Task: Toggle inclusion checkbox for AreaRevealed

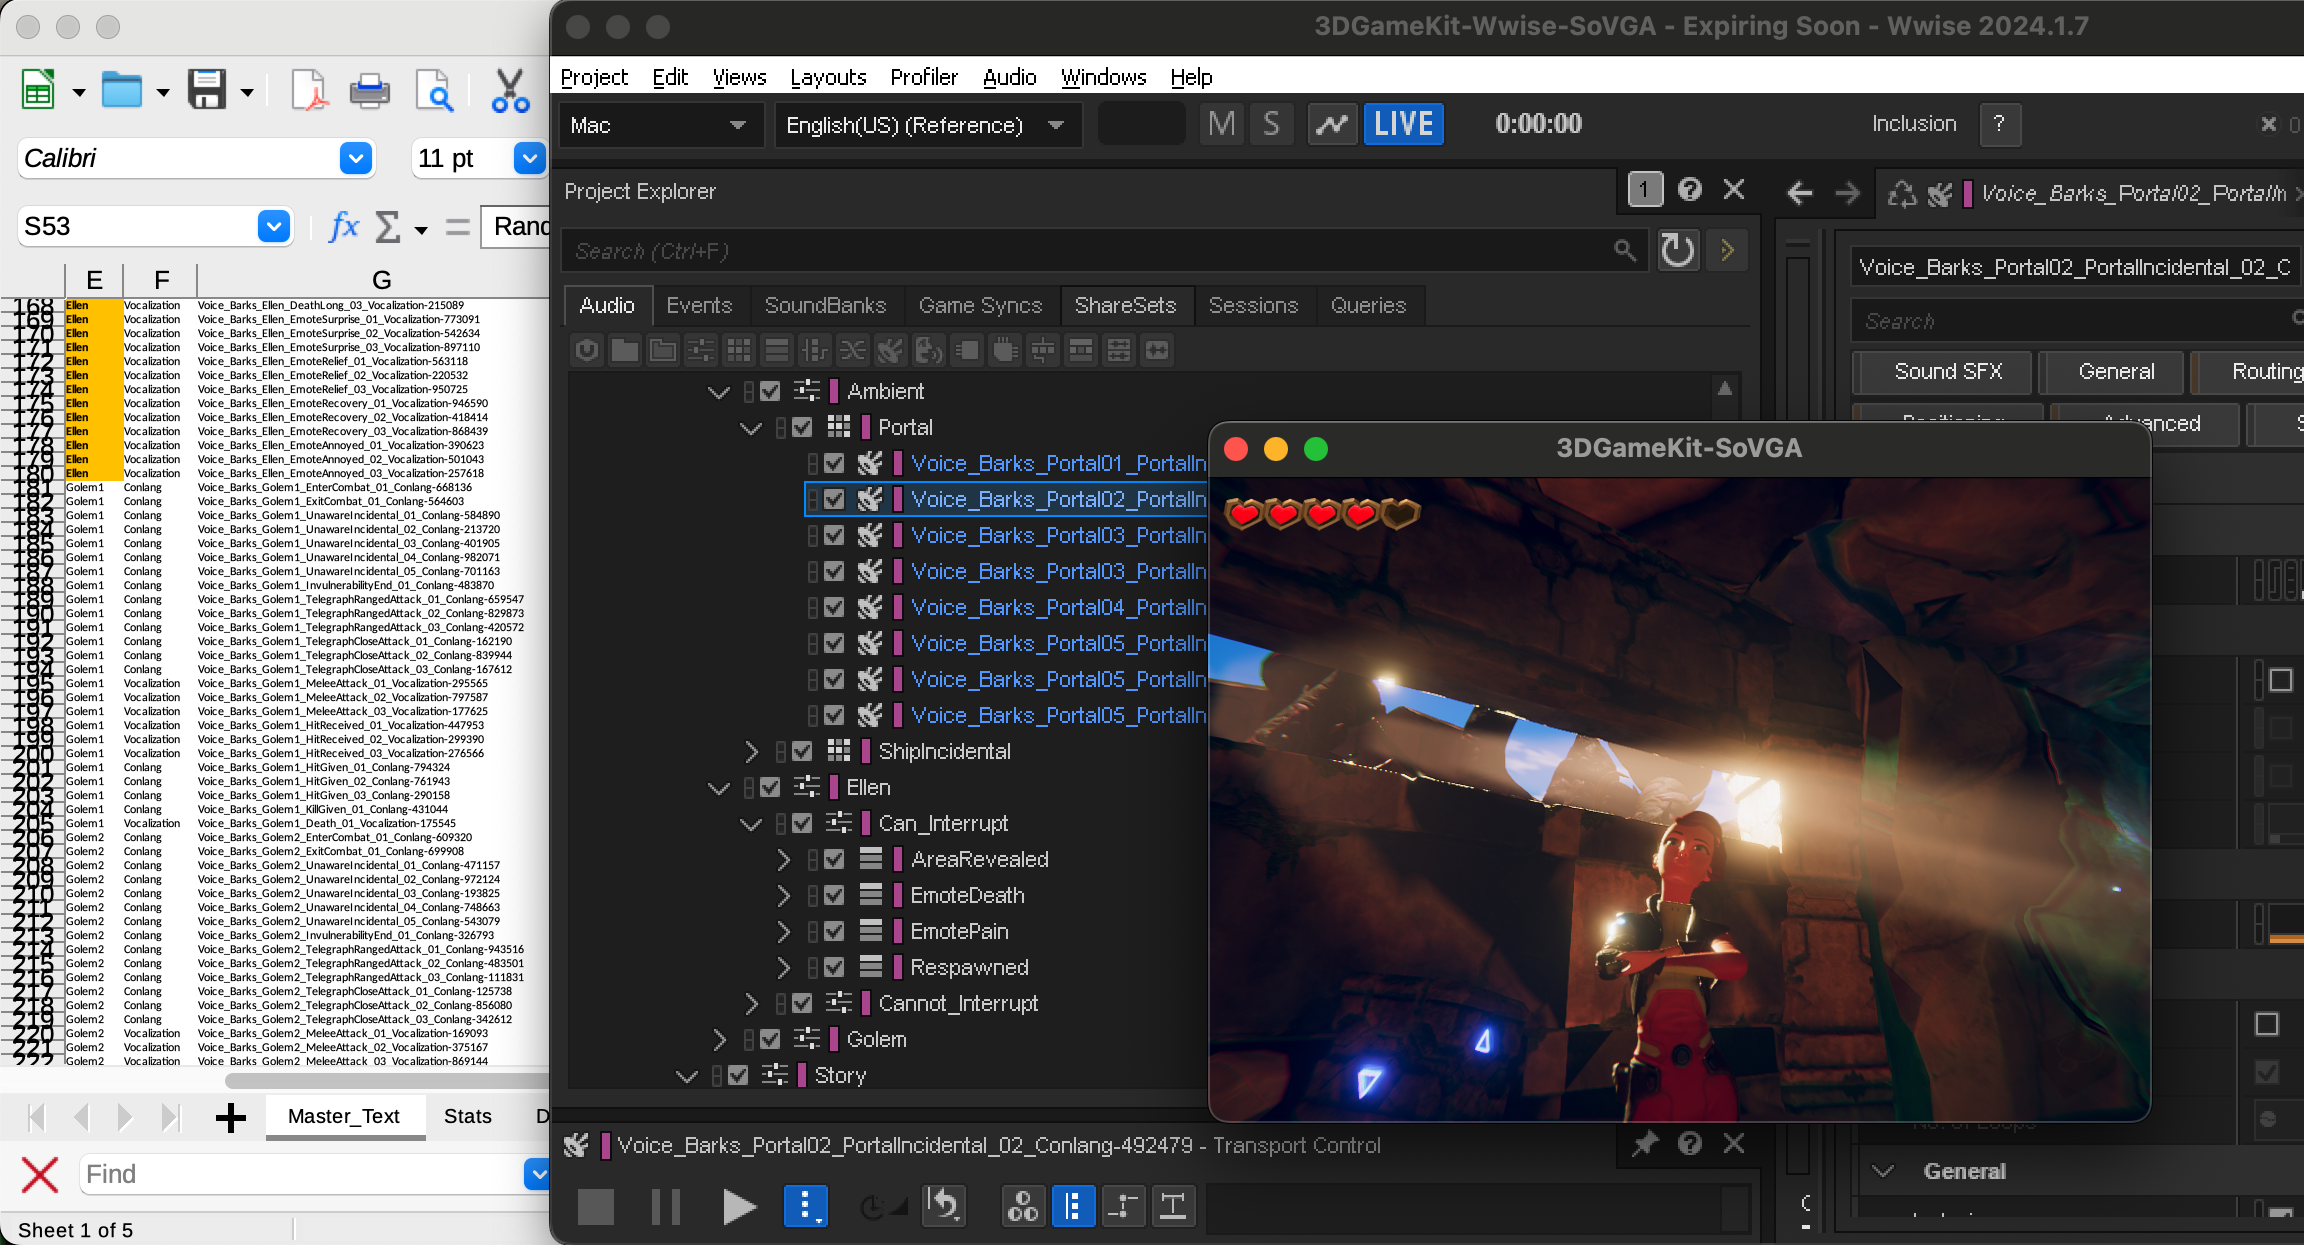Action: pyautogui.click(x=834, y=859)
